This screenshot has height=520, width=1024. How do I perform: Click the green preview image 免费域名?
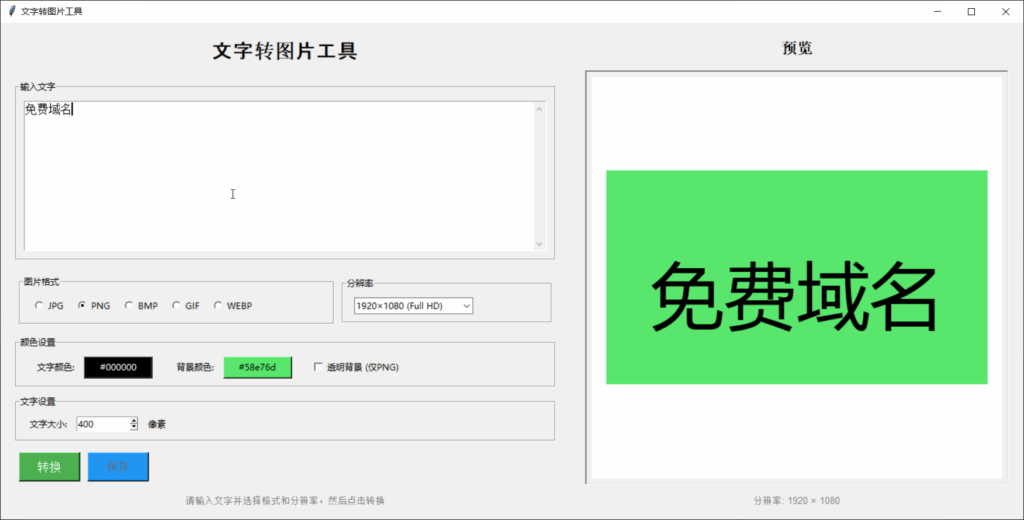tap(796, 277)
